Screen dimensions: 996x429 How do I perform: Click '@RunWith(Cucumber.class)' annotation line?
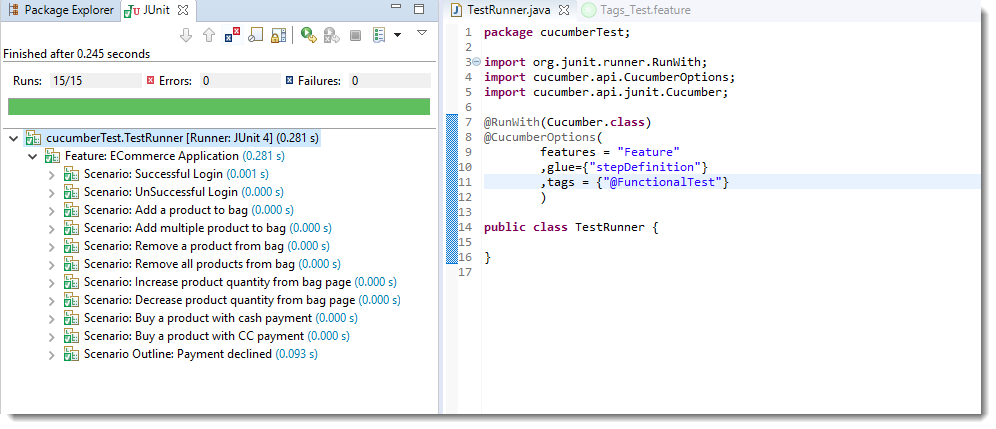568,122
